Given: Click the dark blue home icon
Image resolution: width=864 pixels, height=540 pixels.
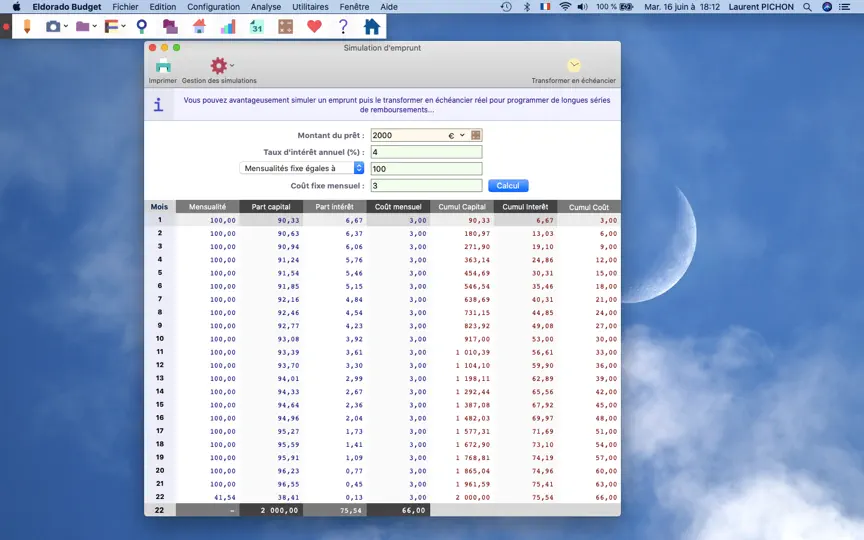Looking at the screenshot, I should (x=372, y=26).
